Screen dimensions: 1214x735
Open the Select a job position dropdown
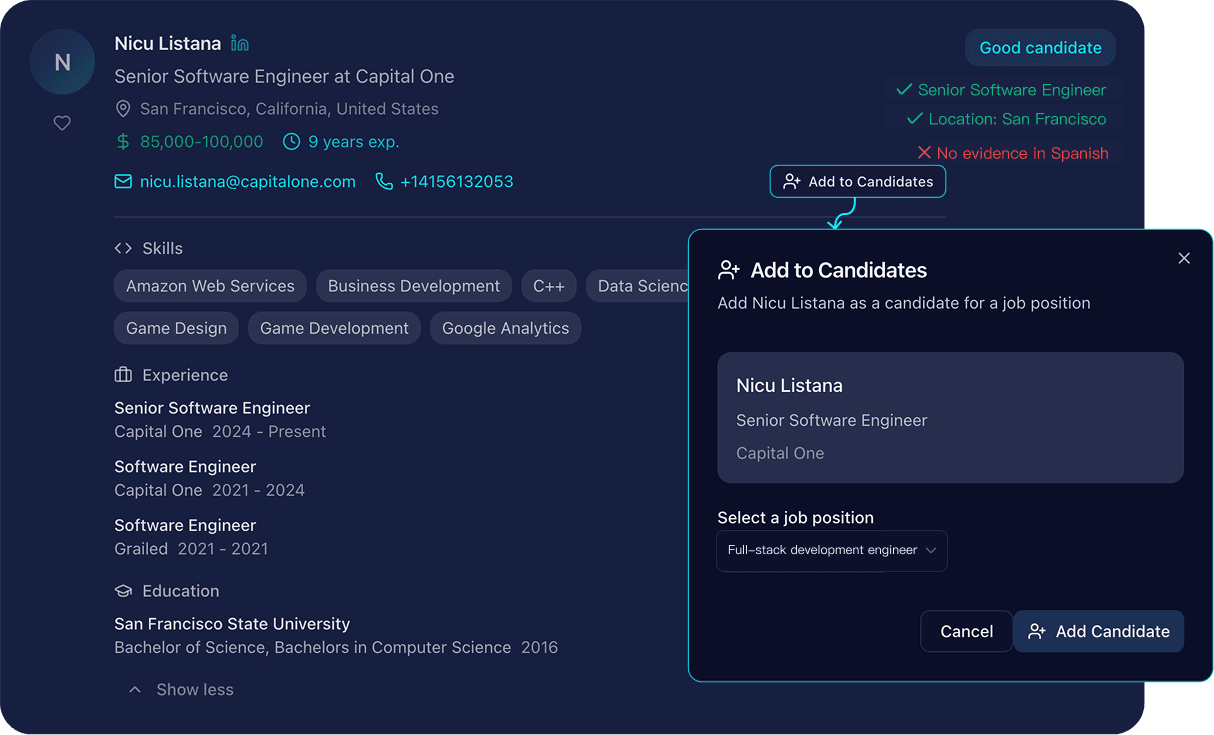831,551
